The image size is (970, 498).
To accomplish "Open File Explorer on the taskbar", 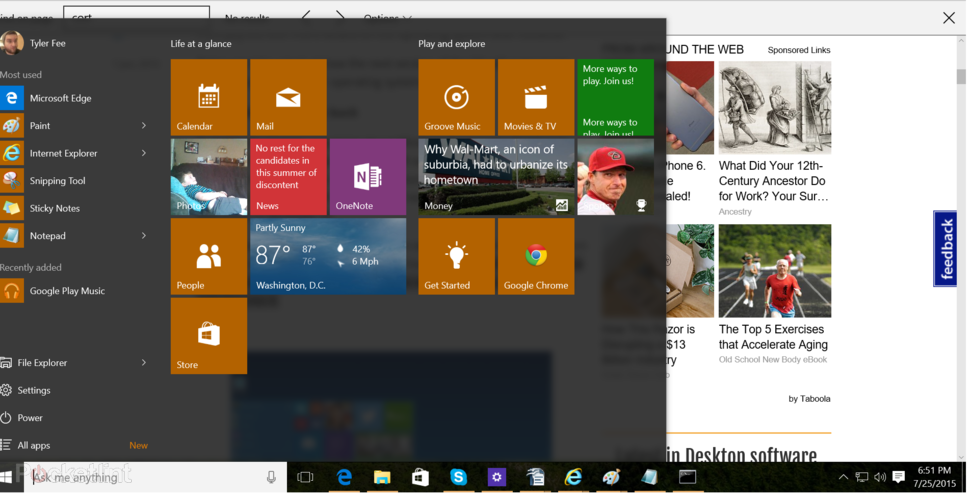I will [x=382, y=477].
